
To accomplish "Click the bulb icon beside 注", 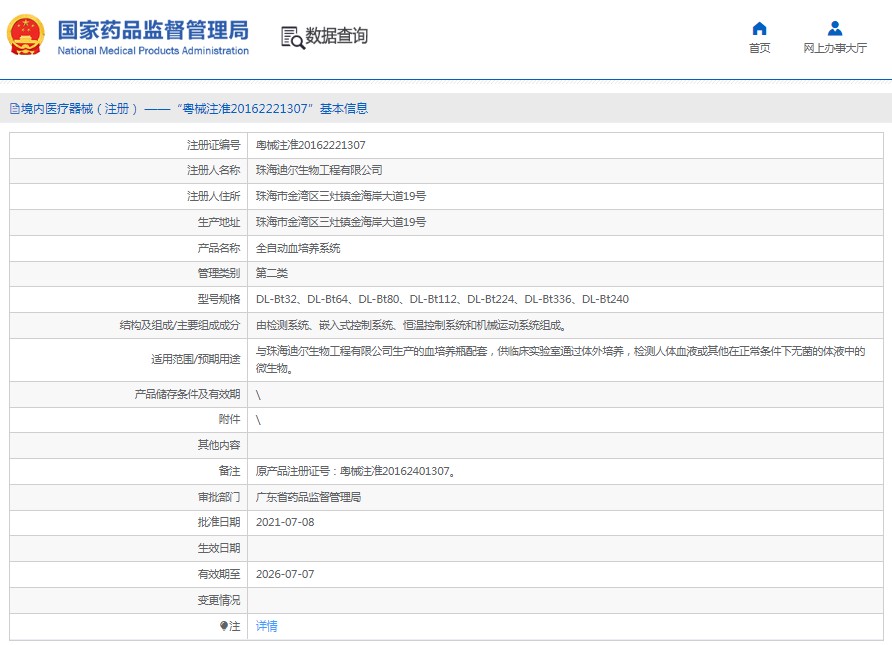I will pos(224,626).
